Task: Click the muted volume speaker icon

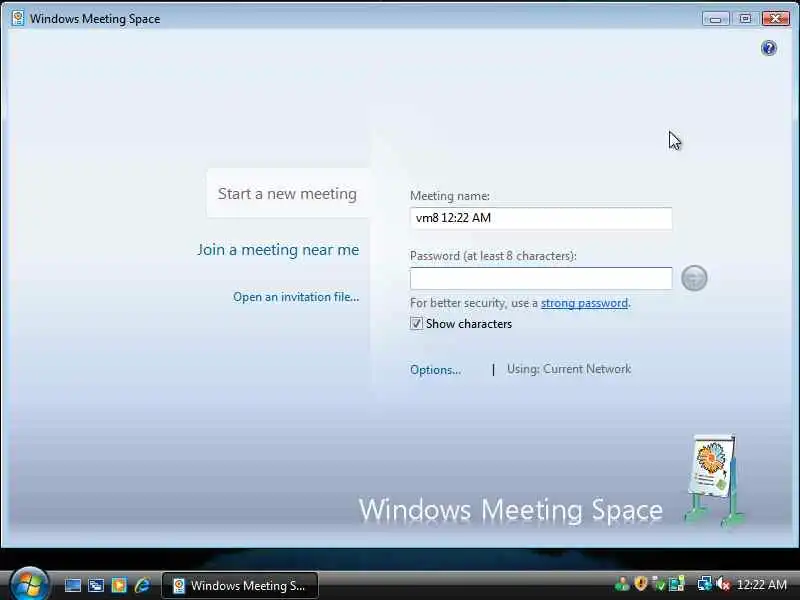Action: (x=723, y=584)
